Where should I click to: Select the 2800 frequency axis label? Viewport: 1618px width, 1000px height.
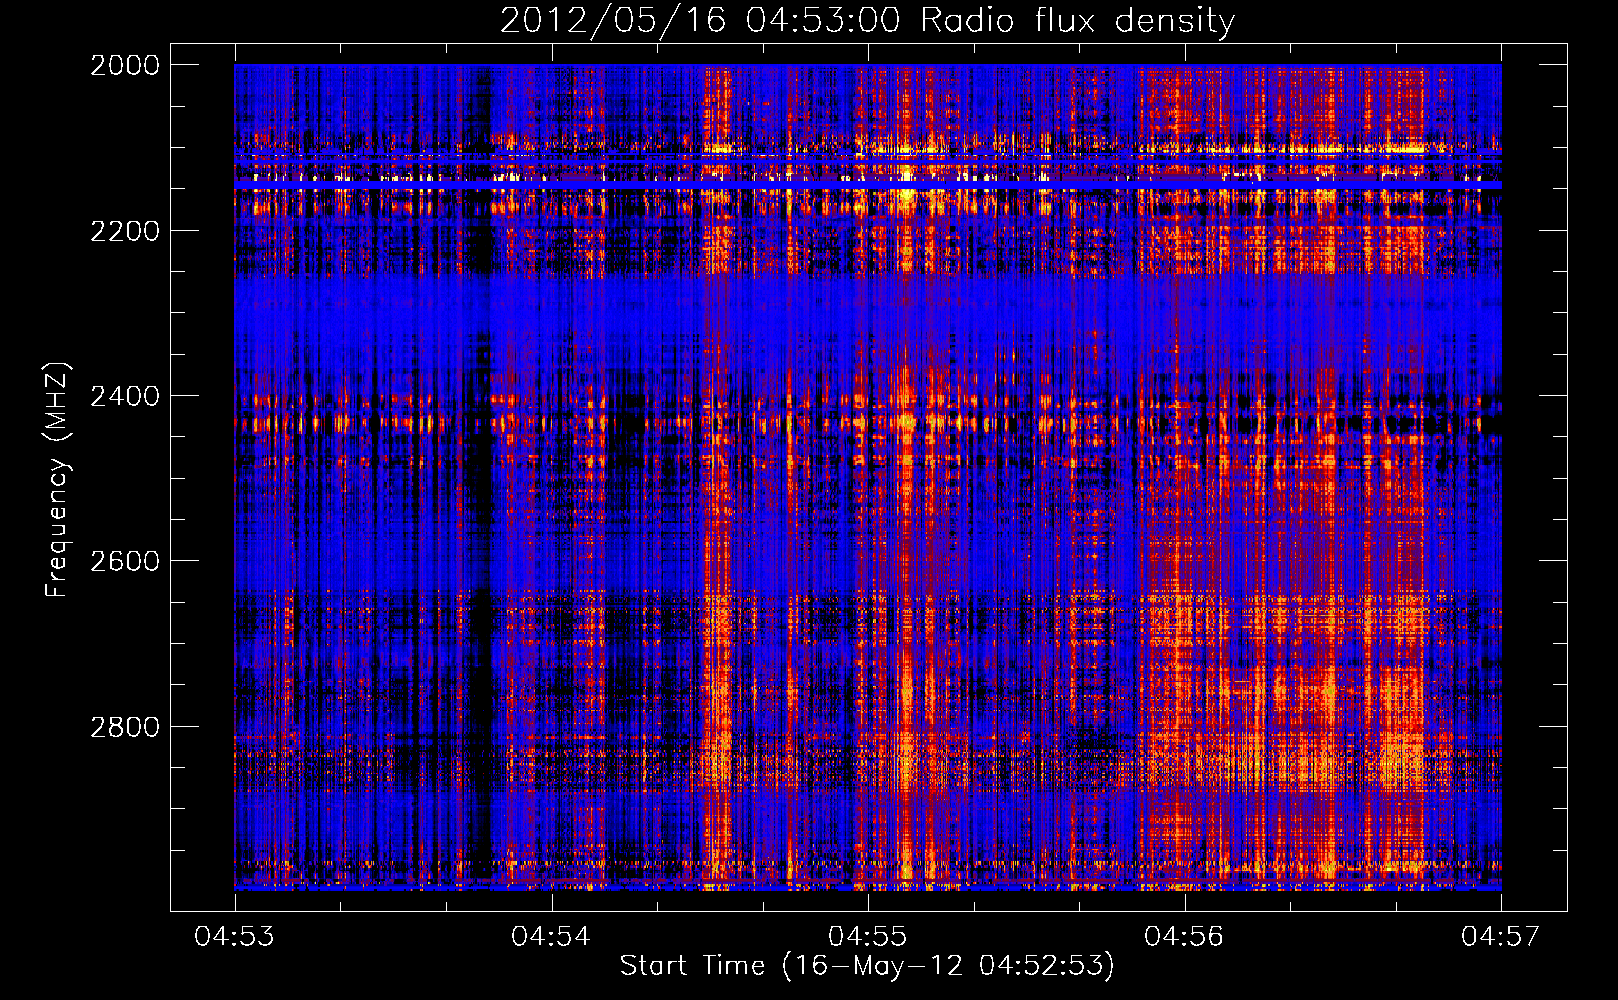[125, 727]
